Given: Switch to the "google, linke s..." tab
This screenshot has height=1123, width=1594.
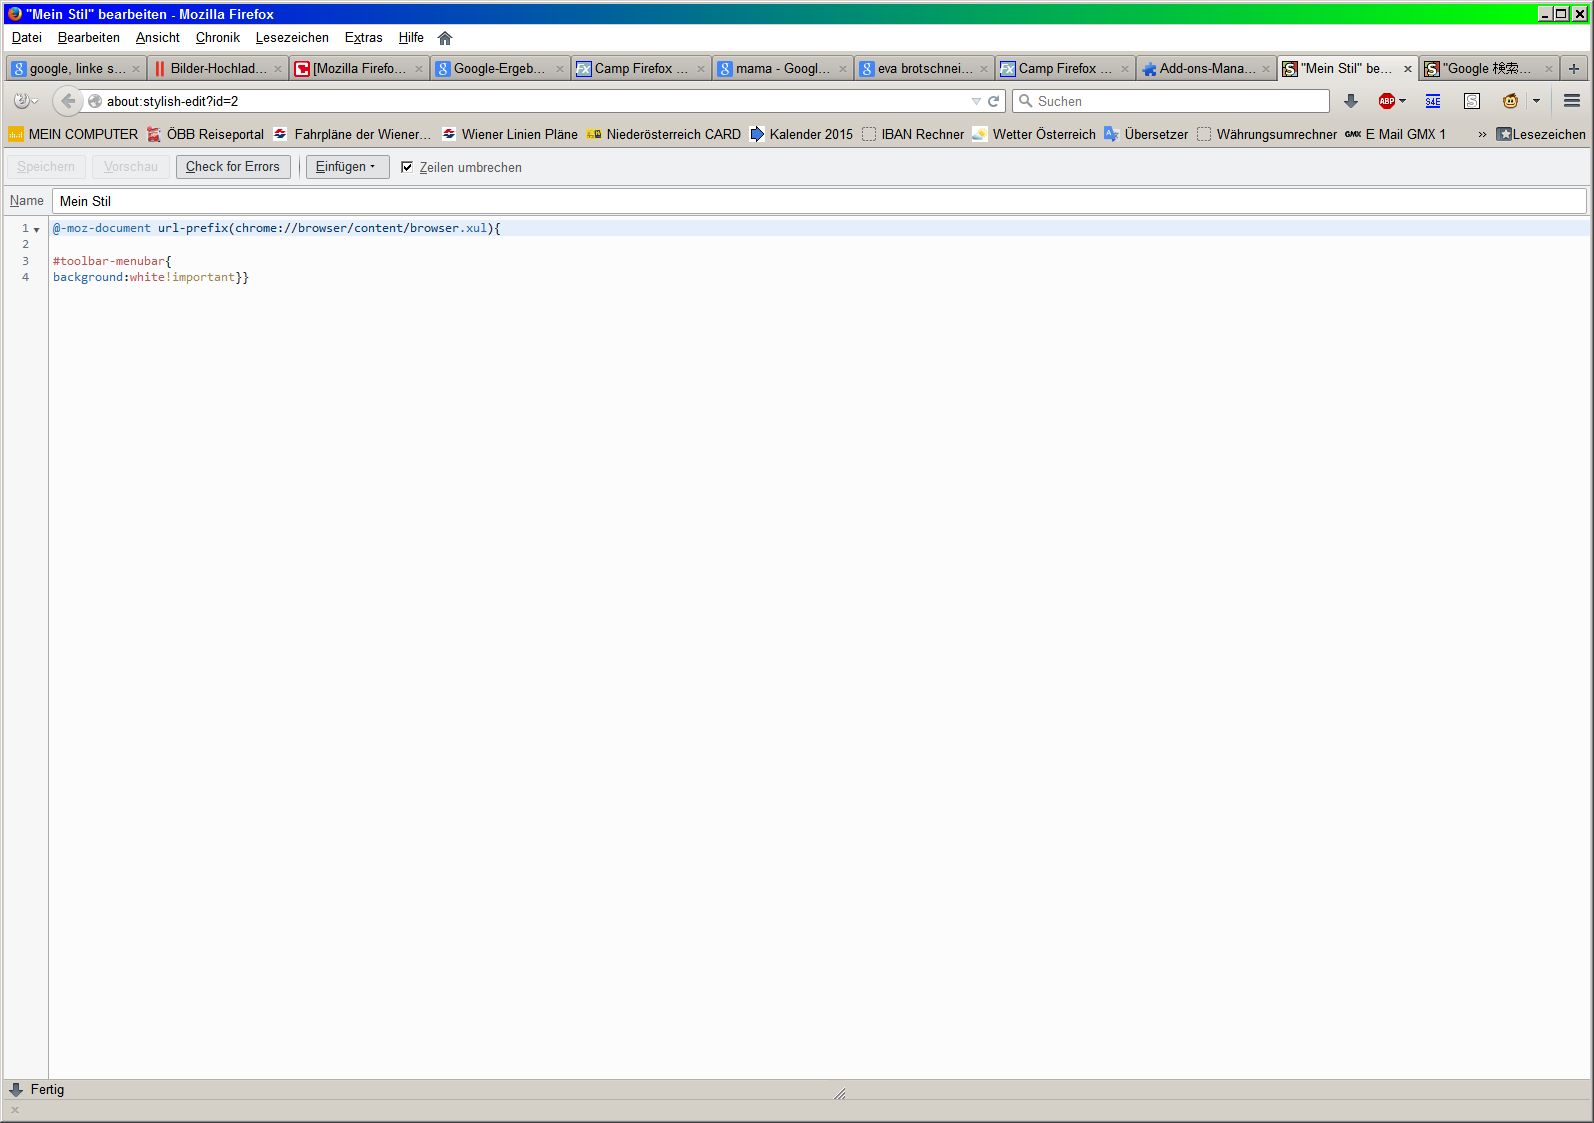Looking at the screenshot, I should 76,69.
